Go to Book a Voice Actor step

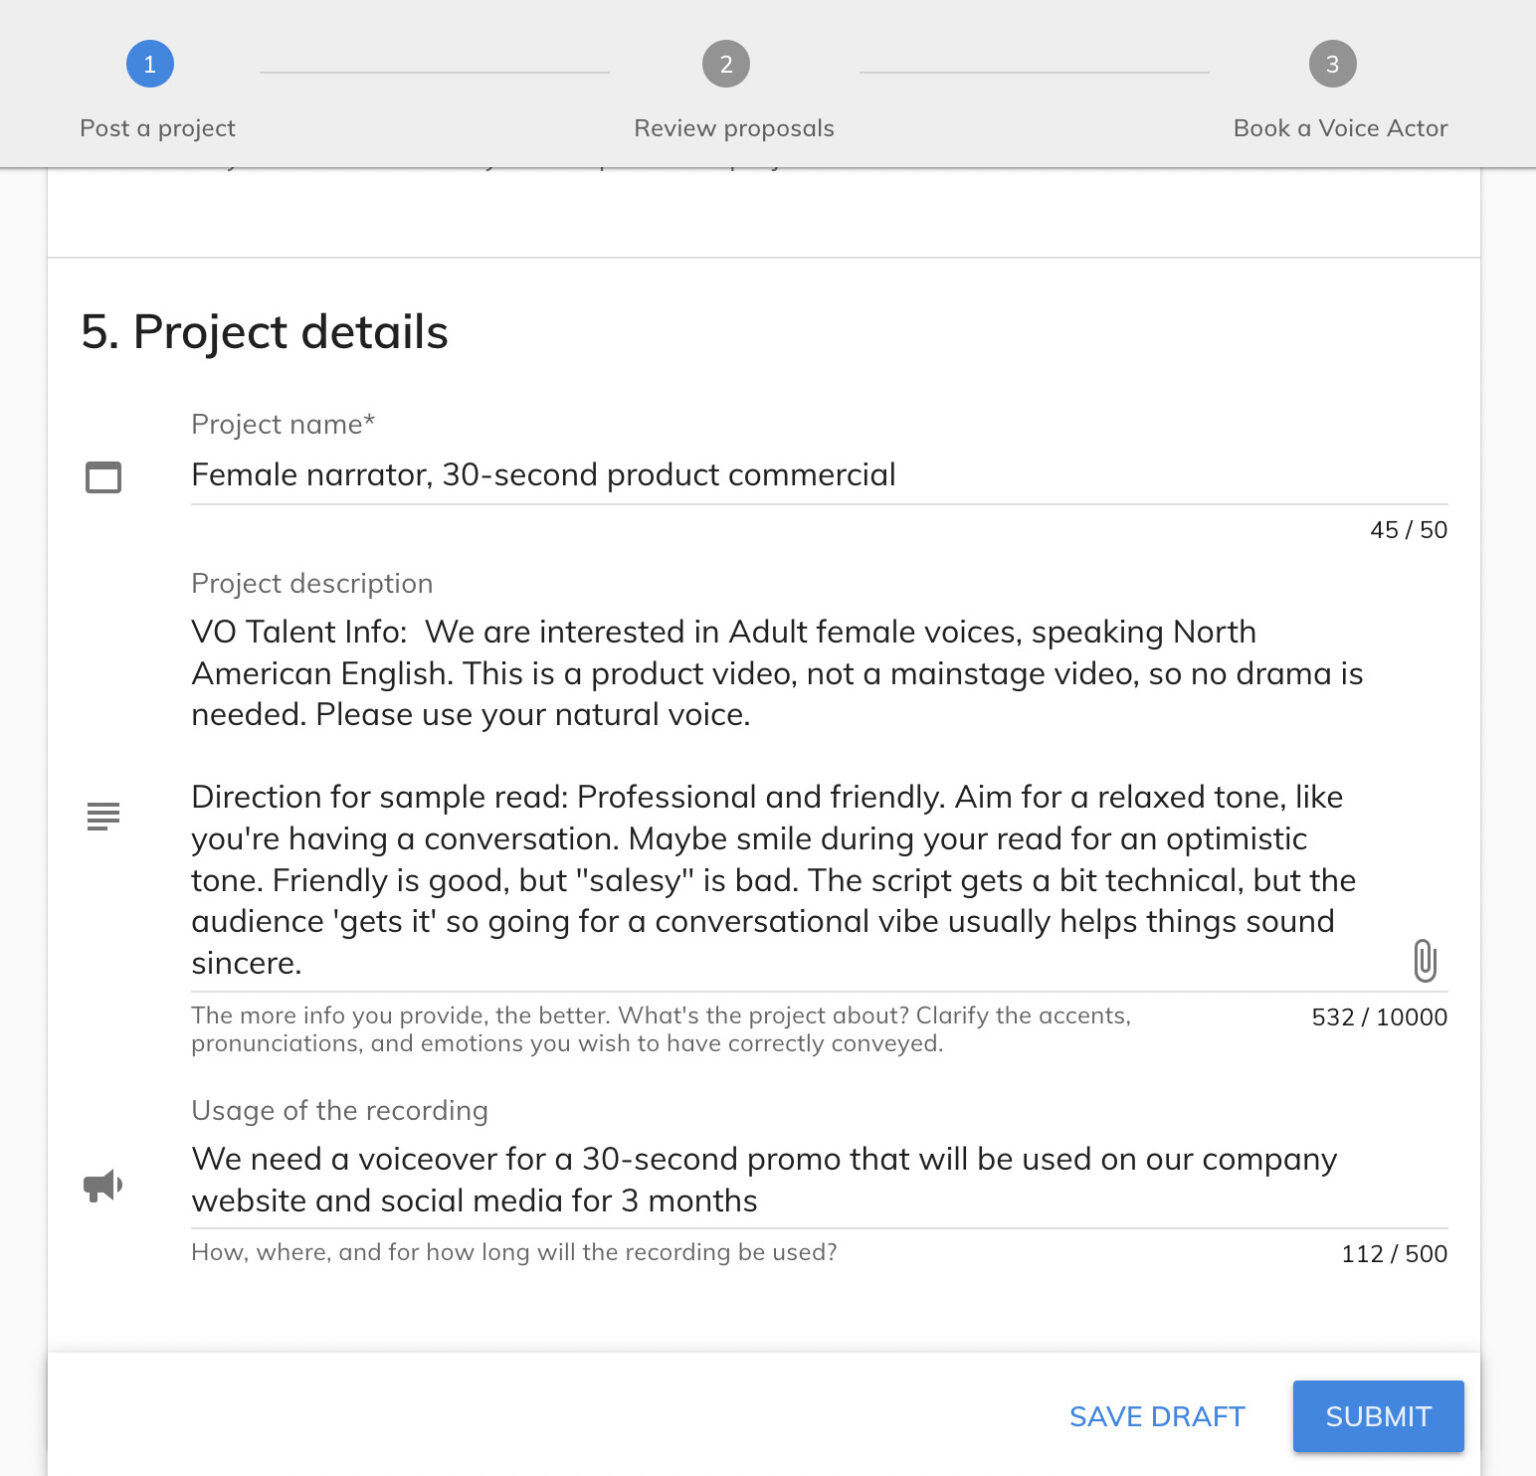point(1340,128)
